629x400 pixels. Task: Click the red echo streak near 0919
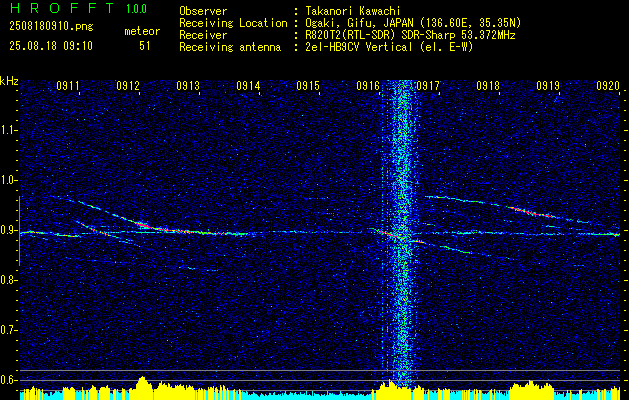(533, 212)
